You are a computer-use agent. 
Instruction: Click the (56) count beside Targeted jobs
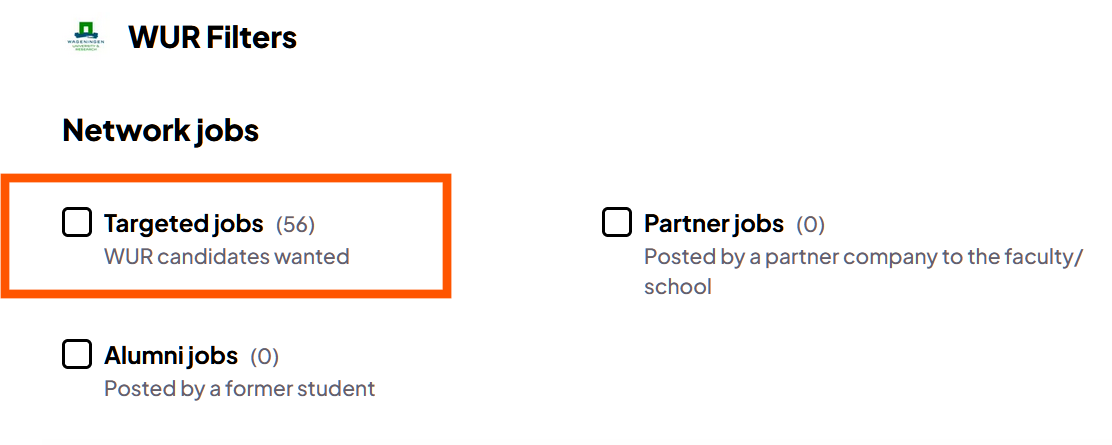click(296, 224)
